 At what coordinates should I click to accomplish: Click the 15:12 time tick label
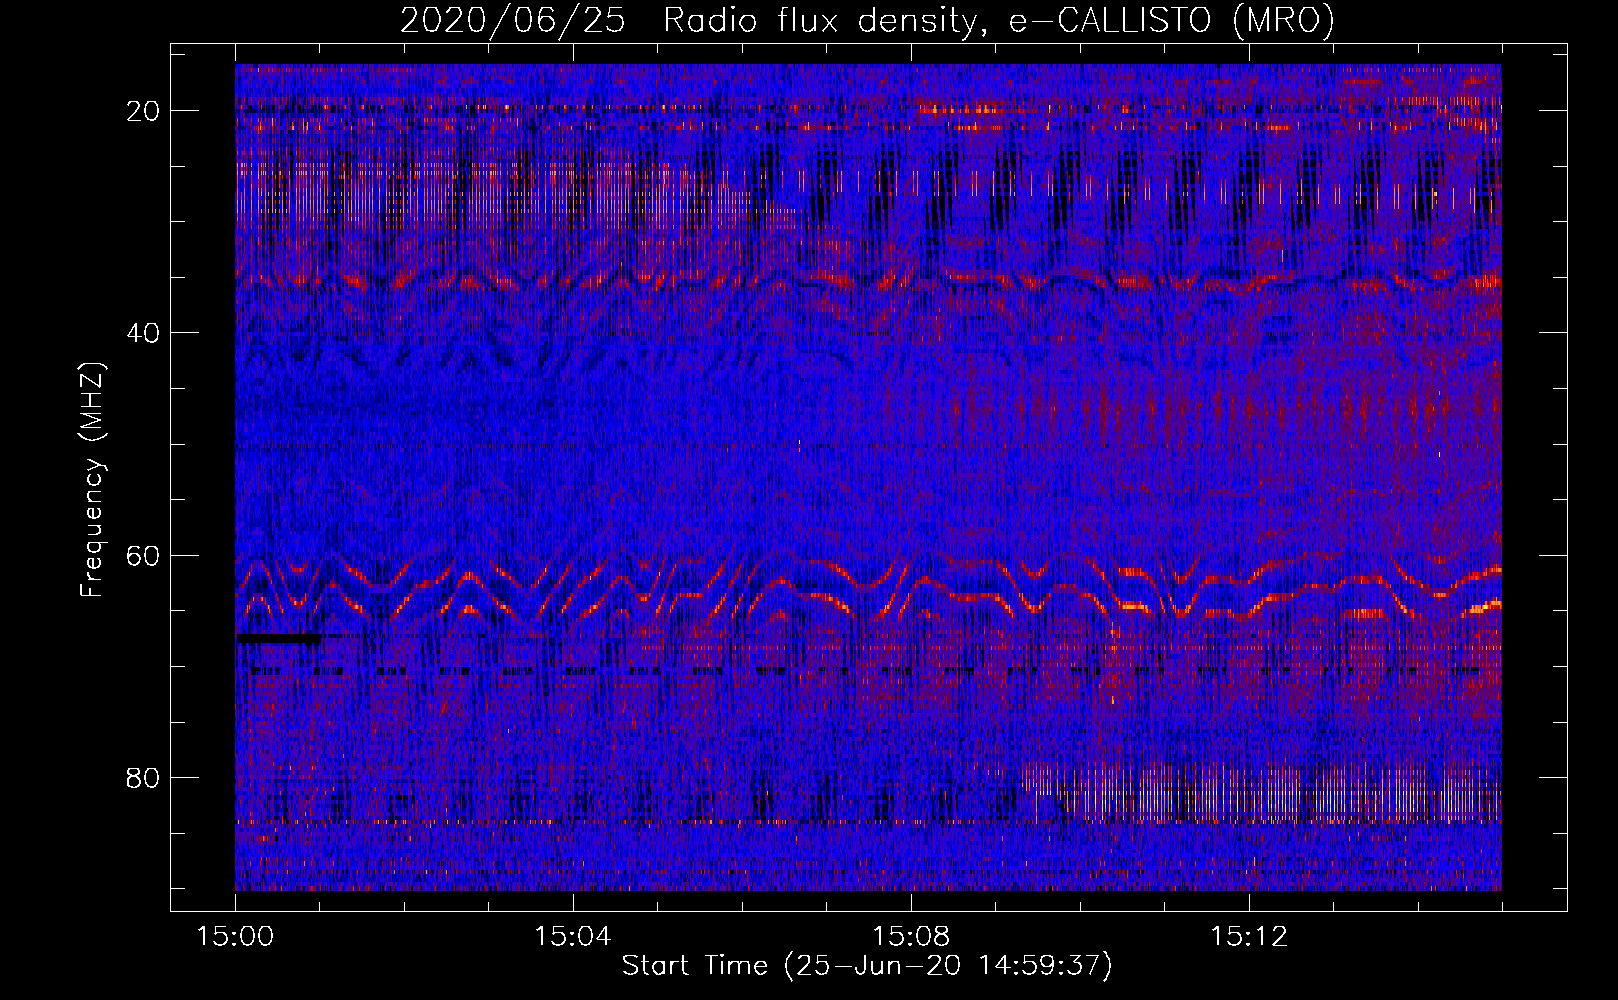[x=1248, y=937]
